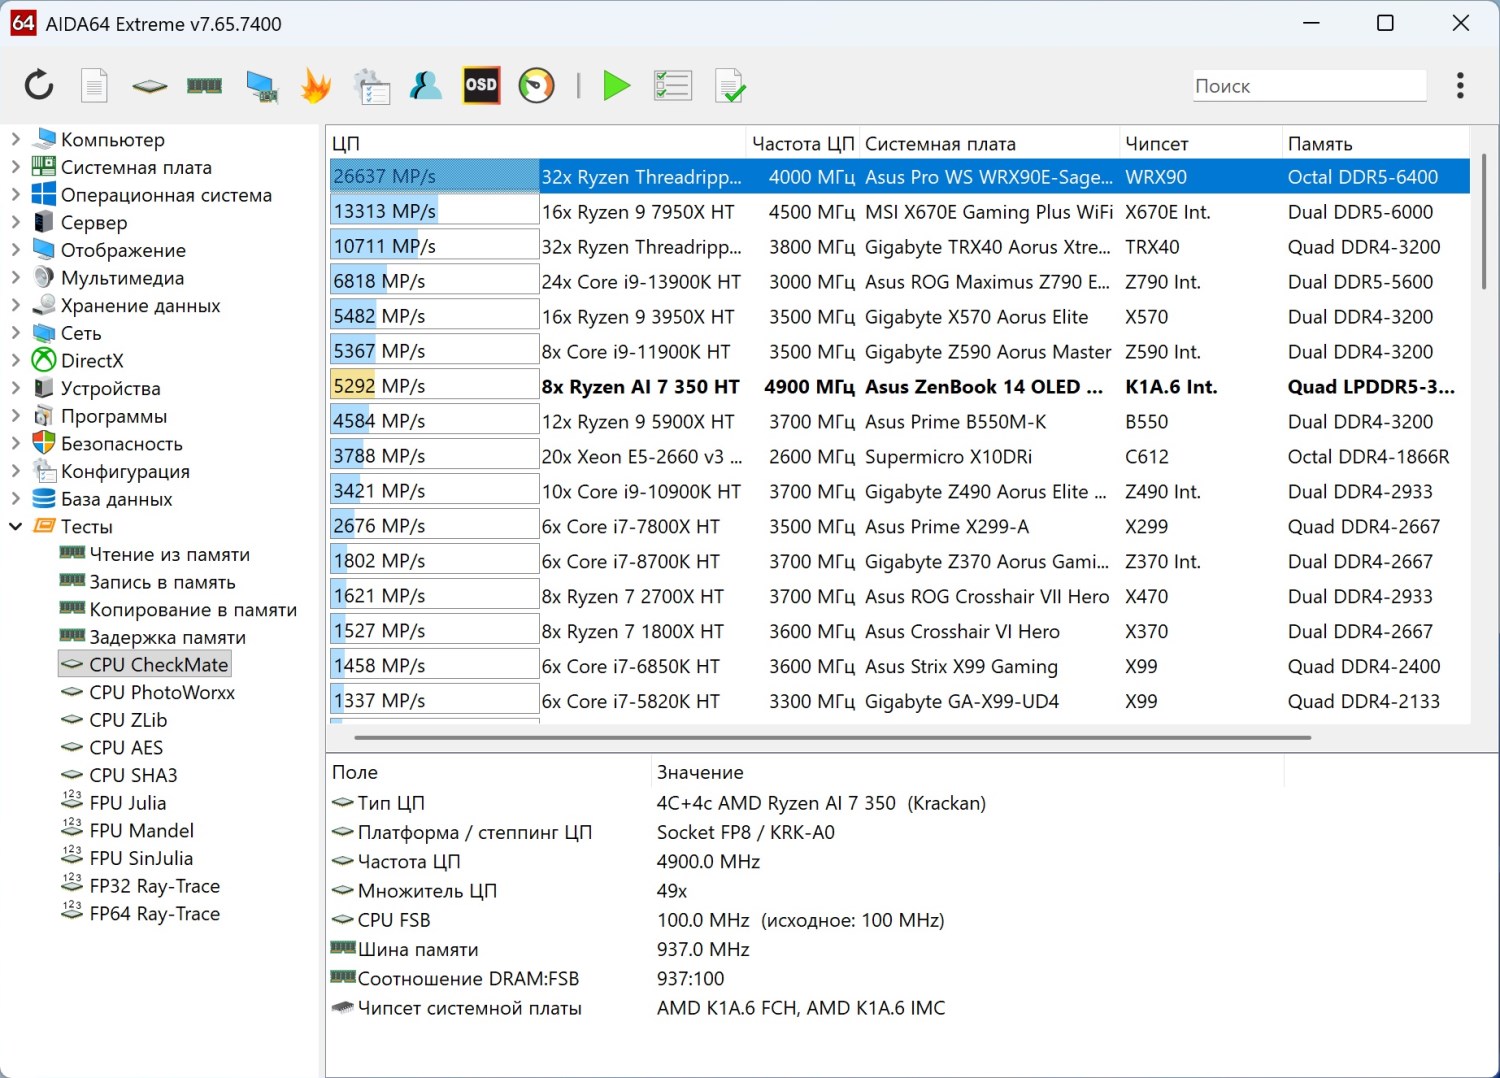Image resolution: width=1500 pixels, height=1078 pixels.
Task: Sort by Частота ЦП column header
Action: pos(802,143)
